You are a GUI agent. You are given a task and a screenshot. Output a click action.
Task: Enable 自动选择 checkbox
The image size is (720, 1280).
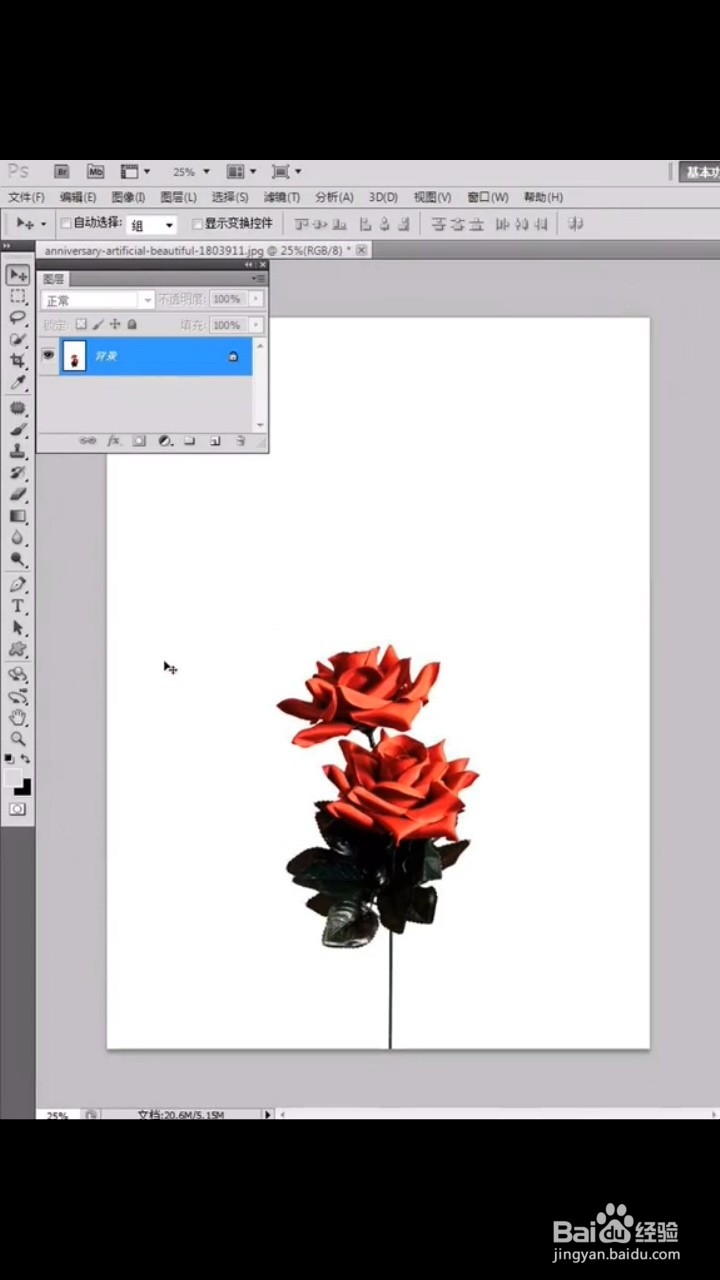coord(66,224)
